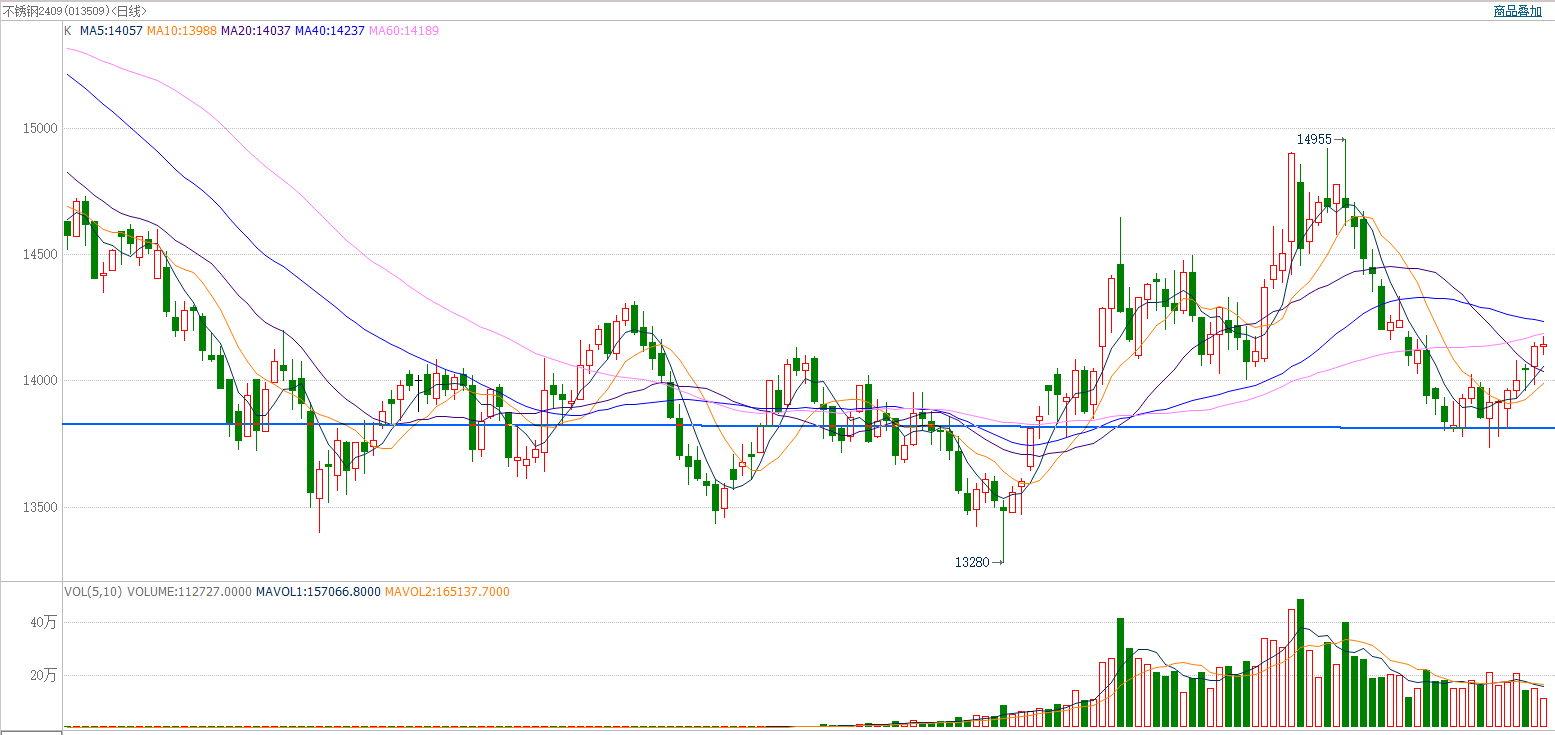Screen dimensions: 1555x735
Task: Select the MA20:14037 indicator label
Action: pyautogui.click(x=256, y=31)
